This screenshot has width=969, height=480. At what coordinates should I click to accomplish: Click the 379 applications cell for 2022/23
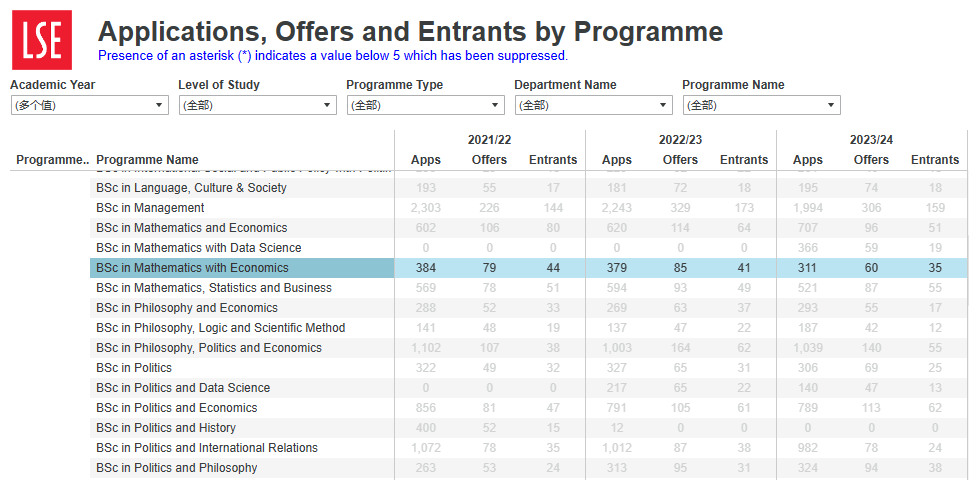tap(617, 268)
